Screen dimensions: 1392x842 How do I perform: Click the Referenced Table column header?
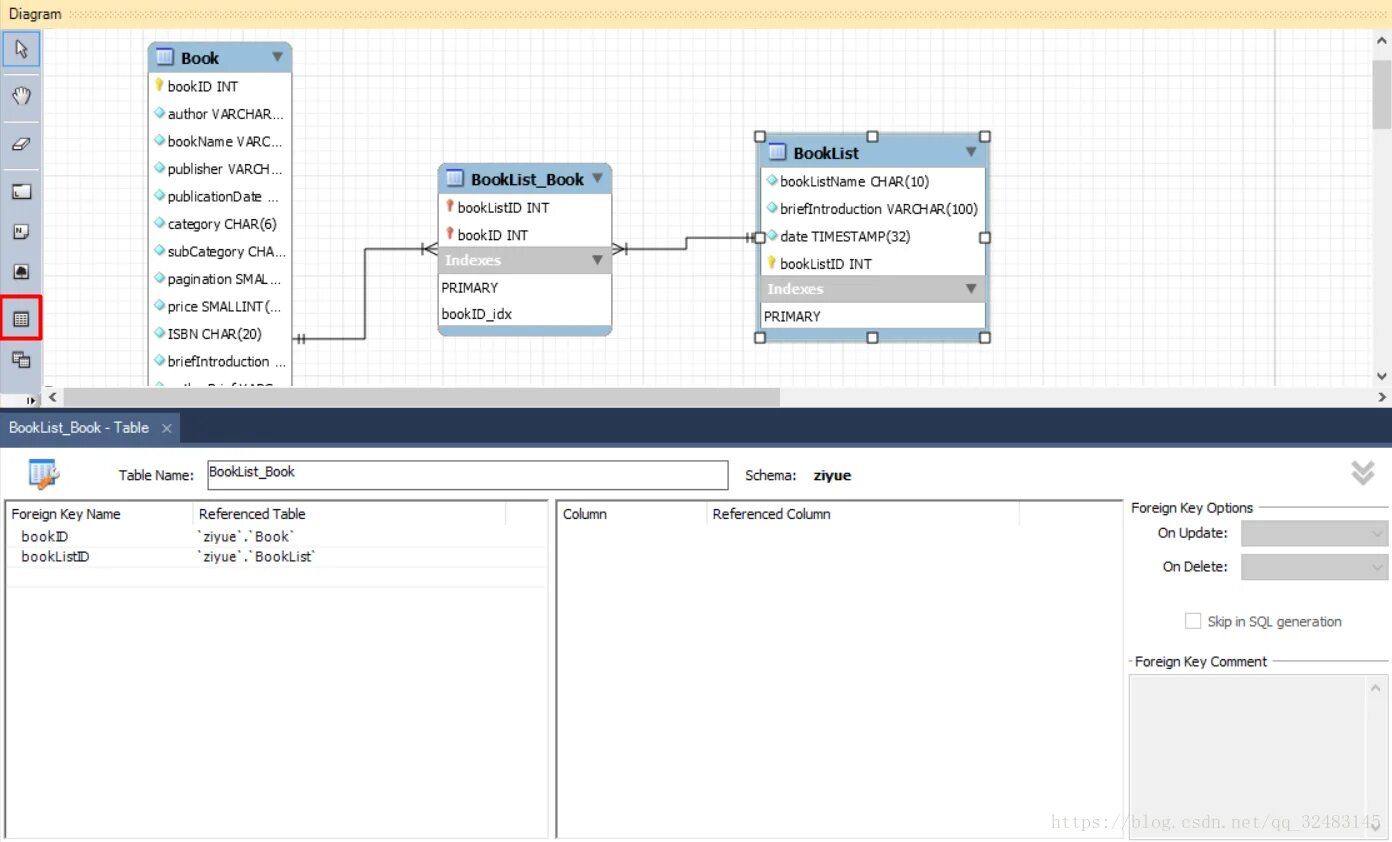coord(350,514)
